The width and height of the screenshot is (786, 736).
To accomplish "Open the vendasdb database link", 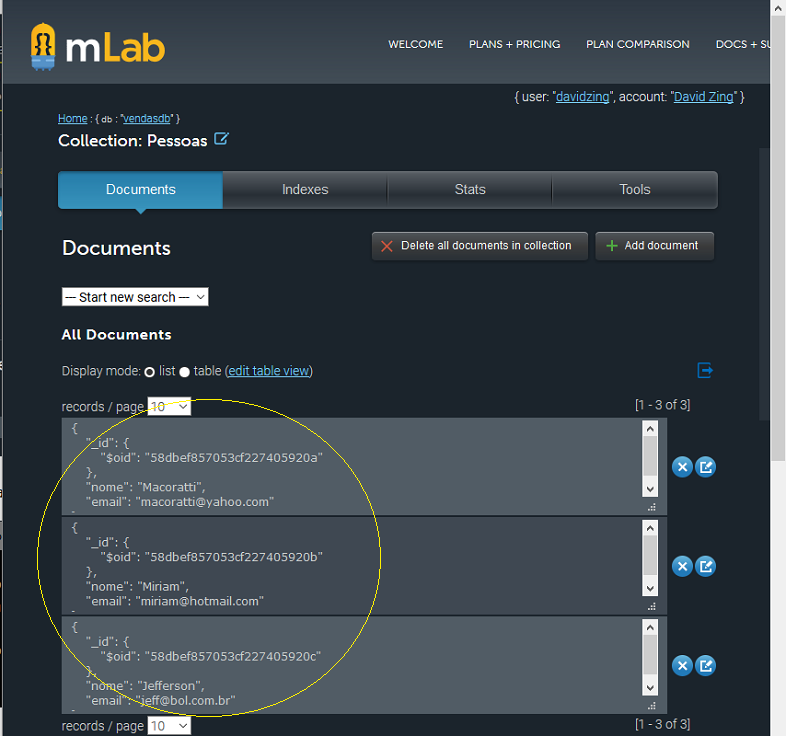I will pos(147,119).
